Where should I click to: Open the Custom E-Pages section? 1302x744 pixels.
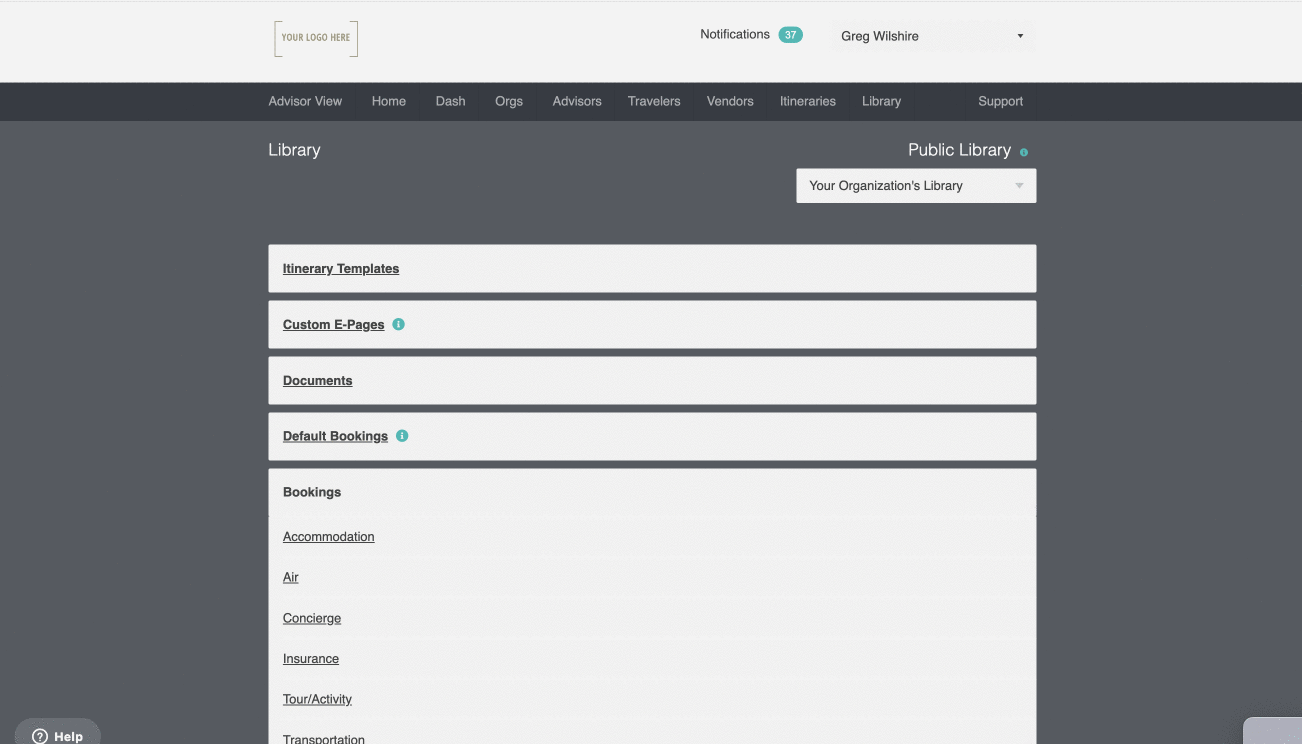point(333,324)
